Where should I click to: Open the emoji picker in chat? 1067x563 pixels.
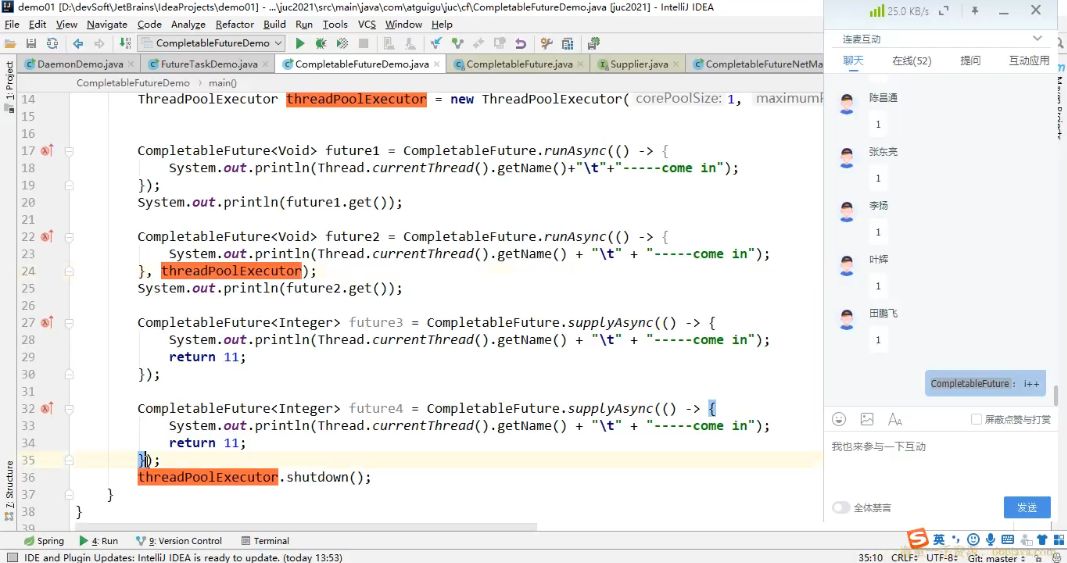839,419
